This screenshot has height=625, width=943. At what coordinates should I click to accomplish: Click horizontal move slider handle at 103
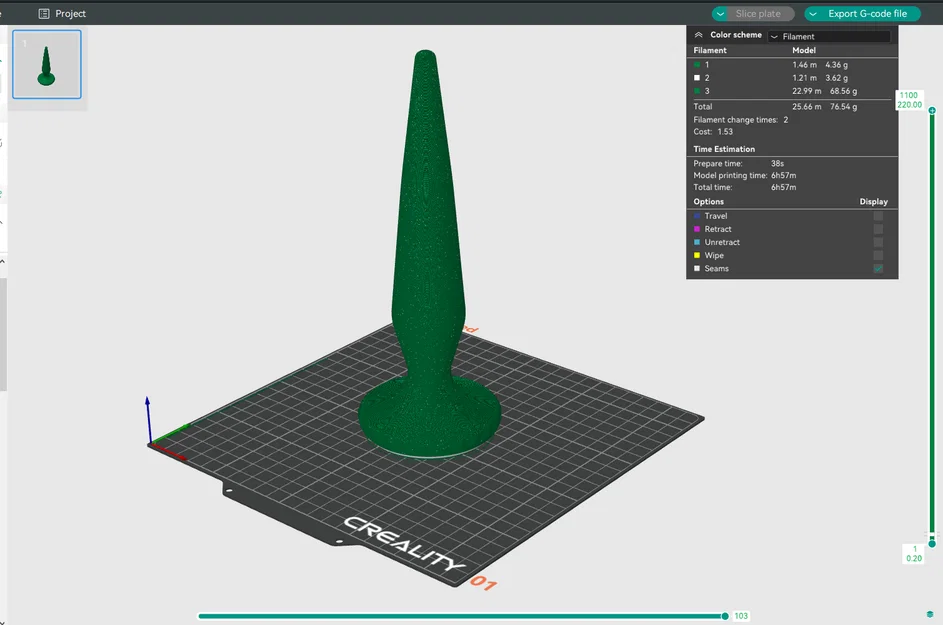725,616
